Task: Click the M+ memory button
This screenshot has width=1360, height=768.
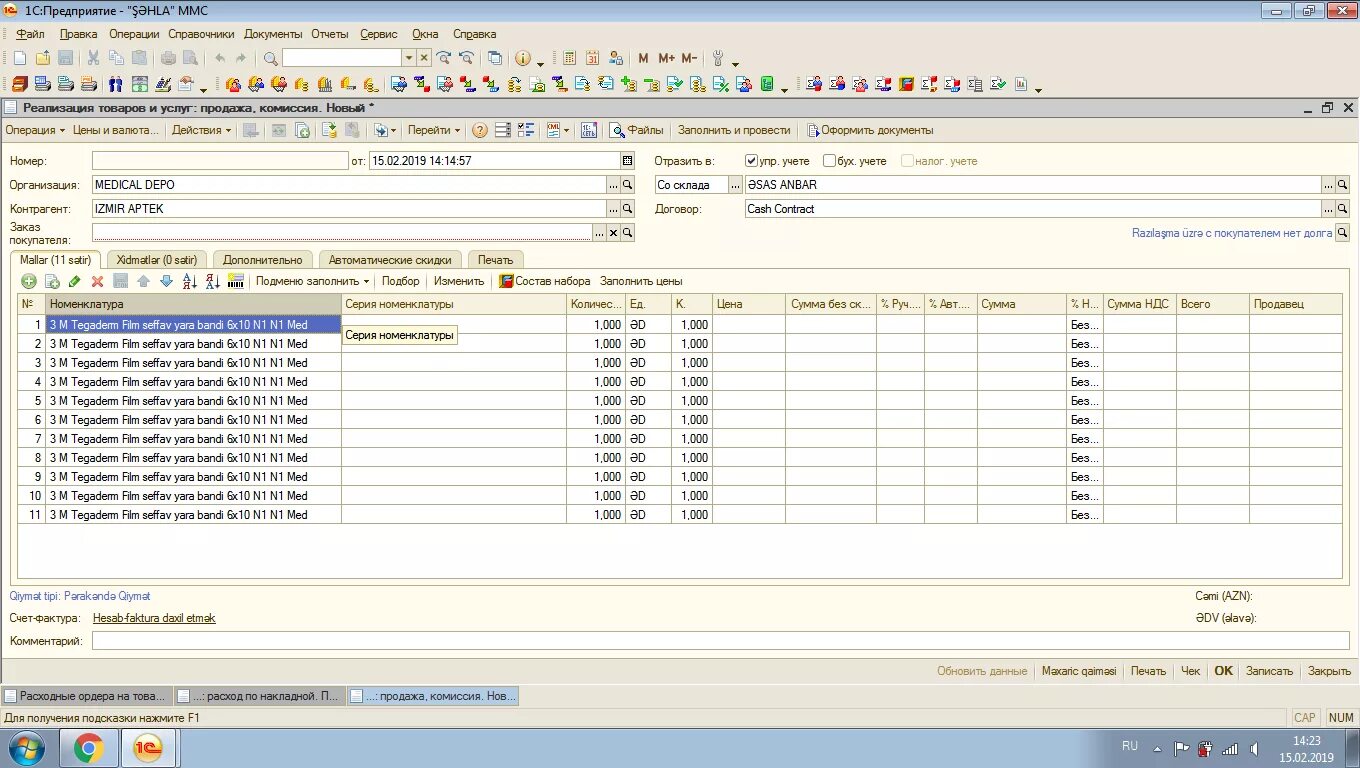Action: pos(666,58)
